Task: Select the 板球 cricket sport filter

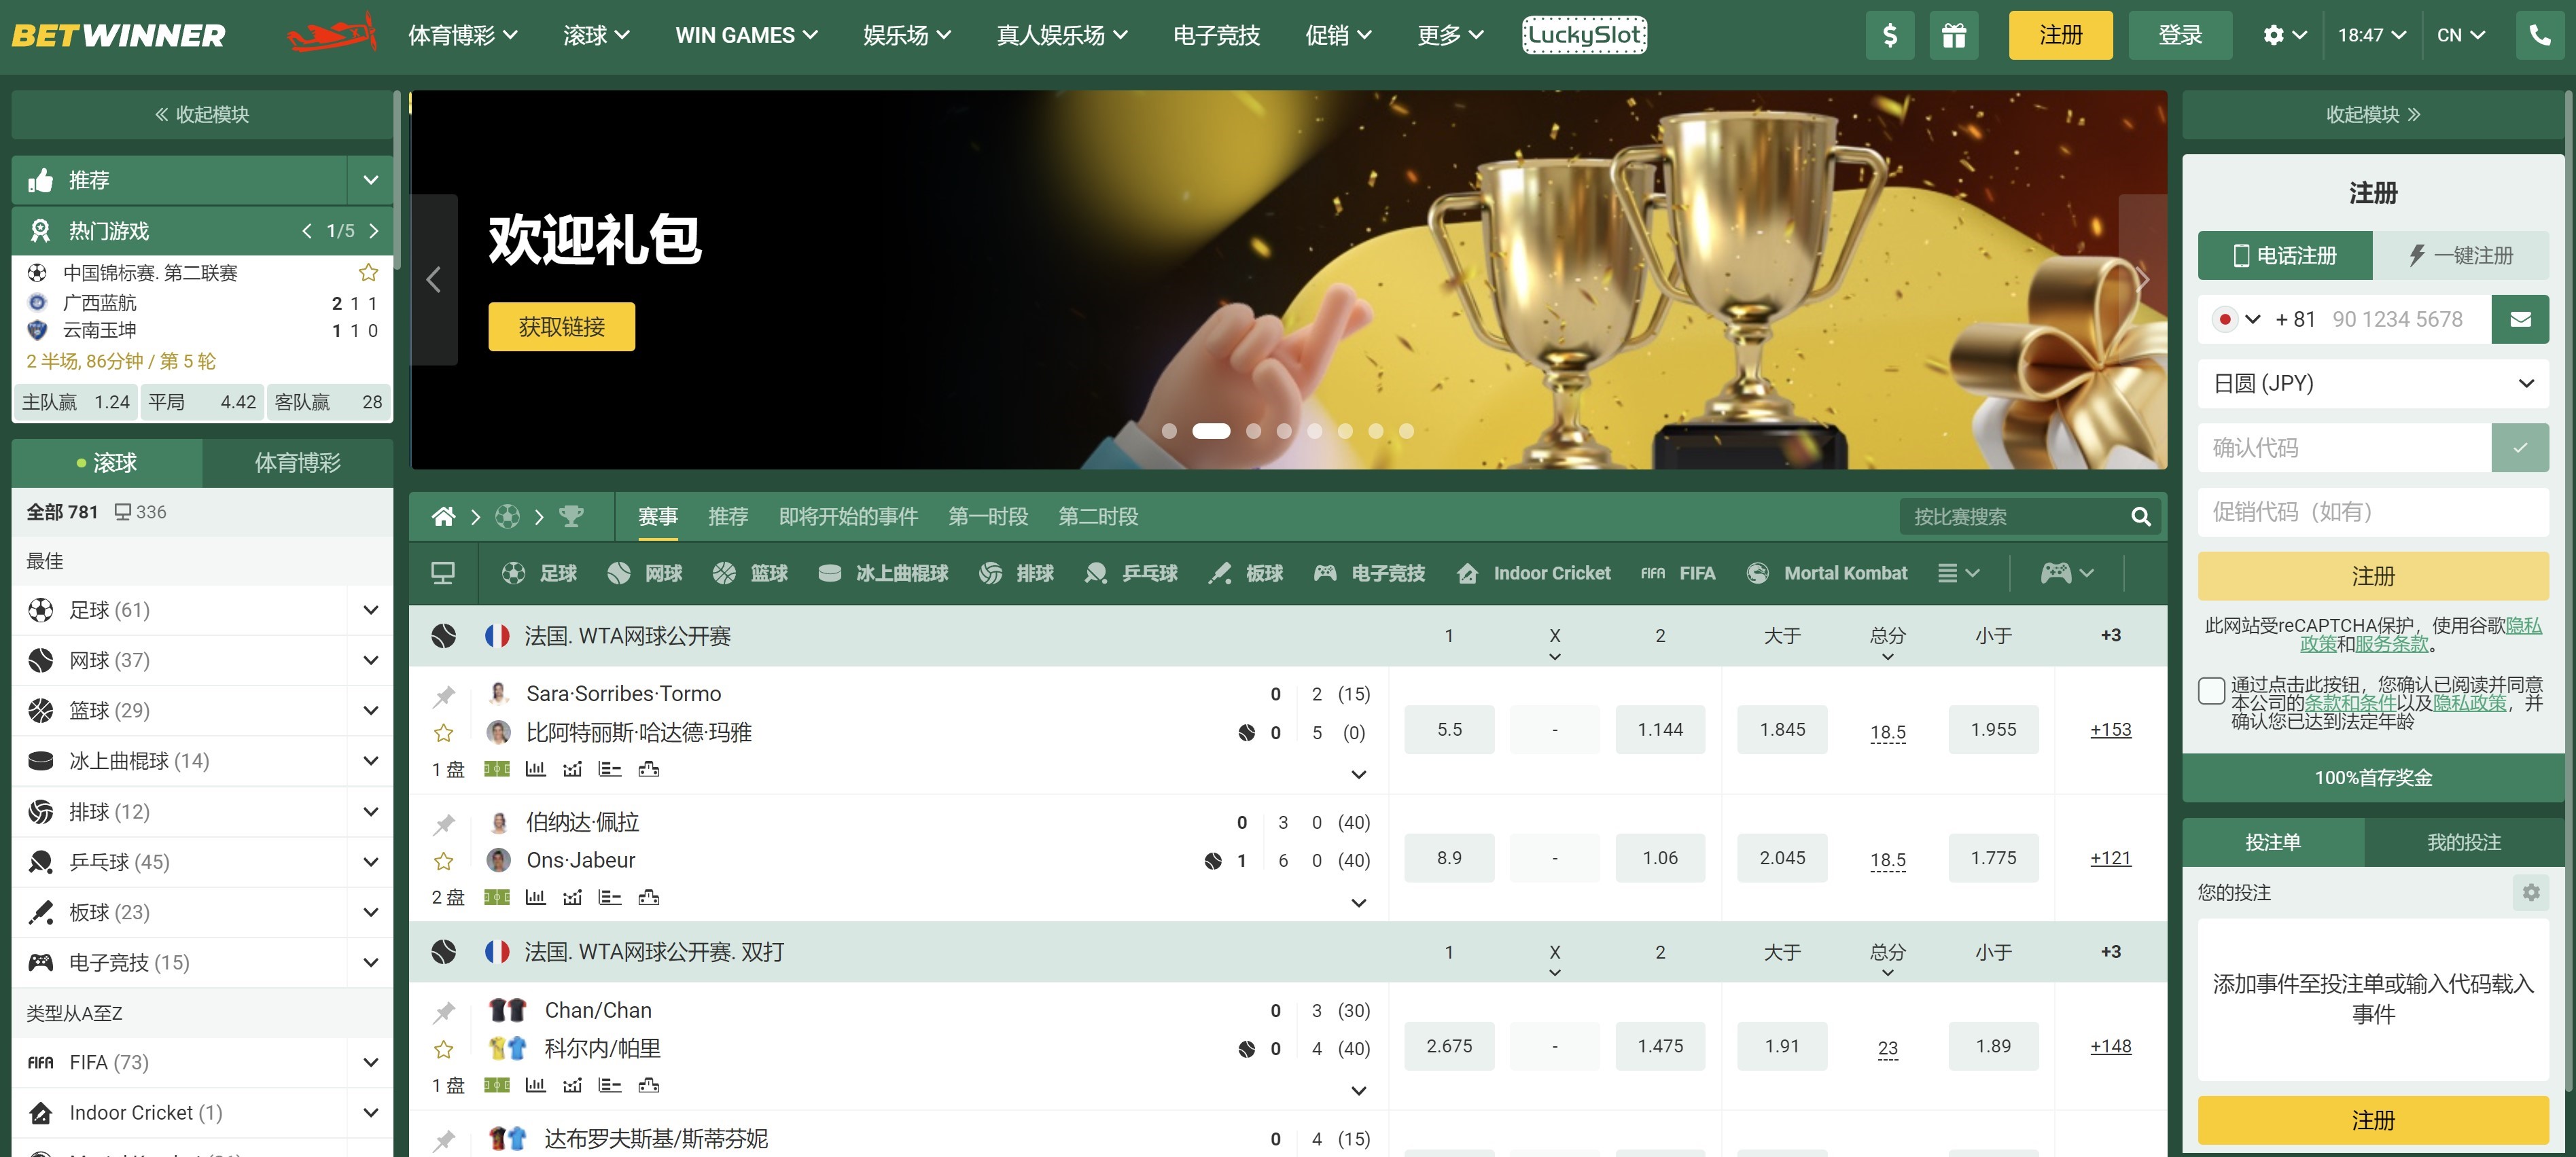Action: tap(1246, 573)
